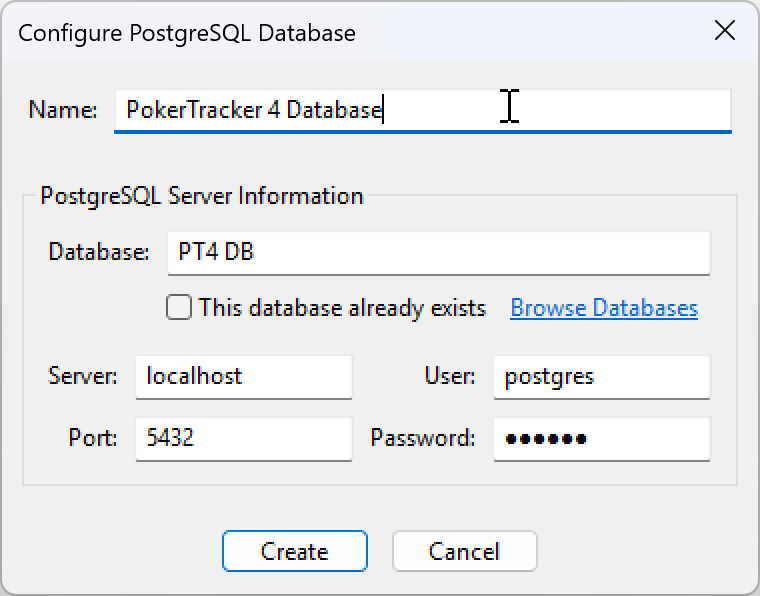Click the 'Database:' label
760x596 pixels.
coord(99,252)
